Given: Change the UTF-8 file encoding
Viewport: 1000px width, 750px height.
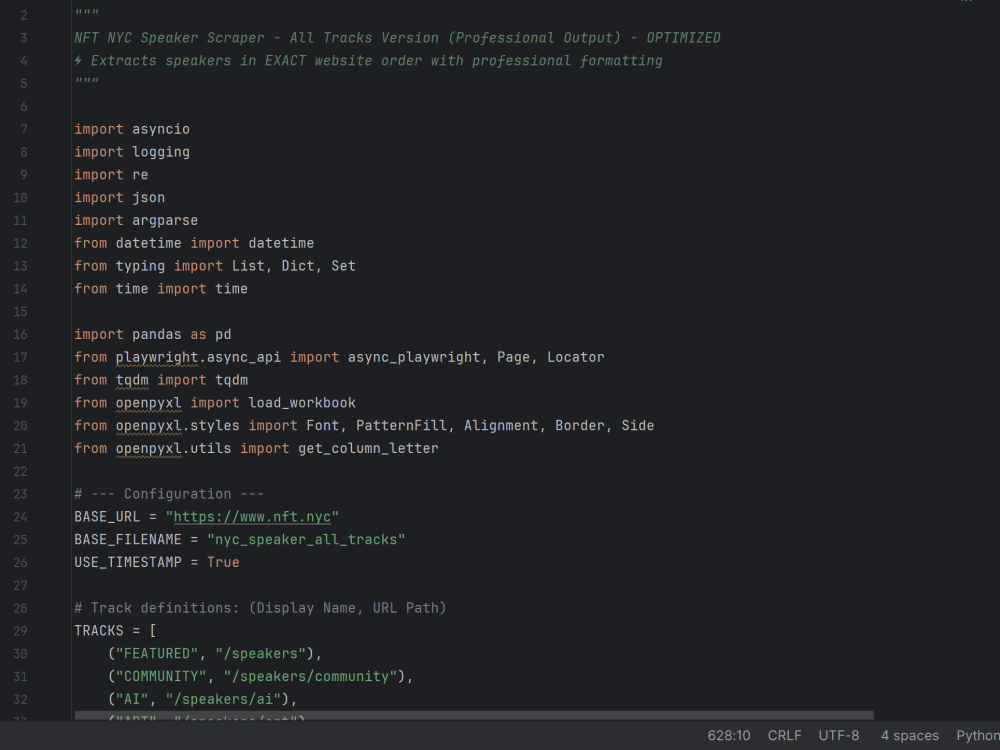Looking at the screenshot, I should (838, 735).
